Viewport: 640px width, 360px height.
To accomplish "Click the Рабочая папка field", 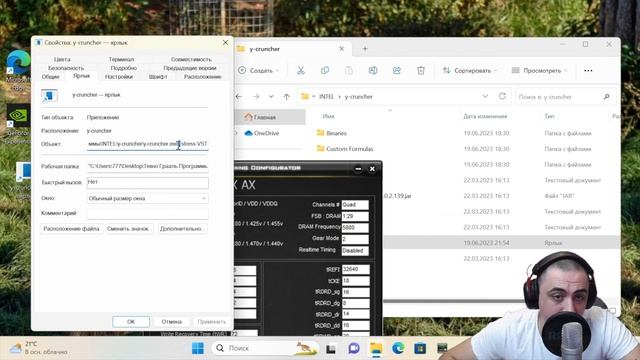I will (x=148, y=167).
